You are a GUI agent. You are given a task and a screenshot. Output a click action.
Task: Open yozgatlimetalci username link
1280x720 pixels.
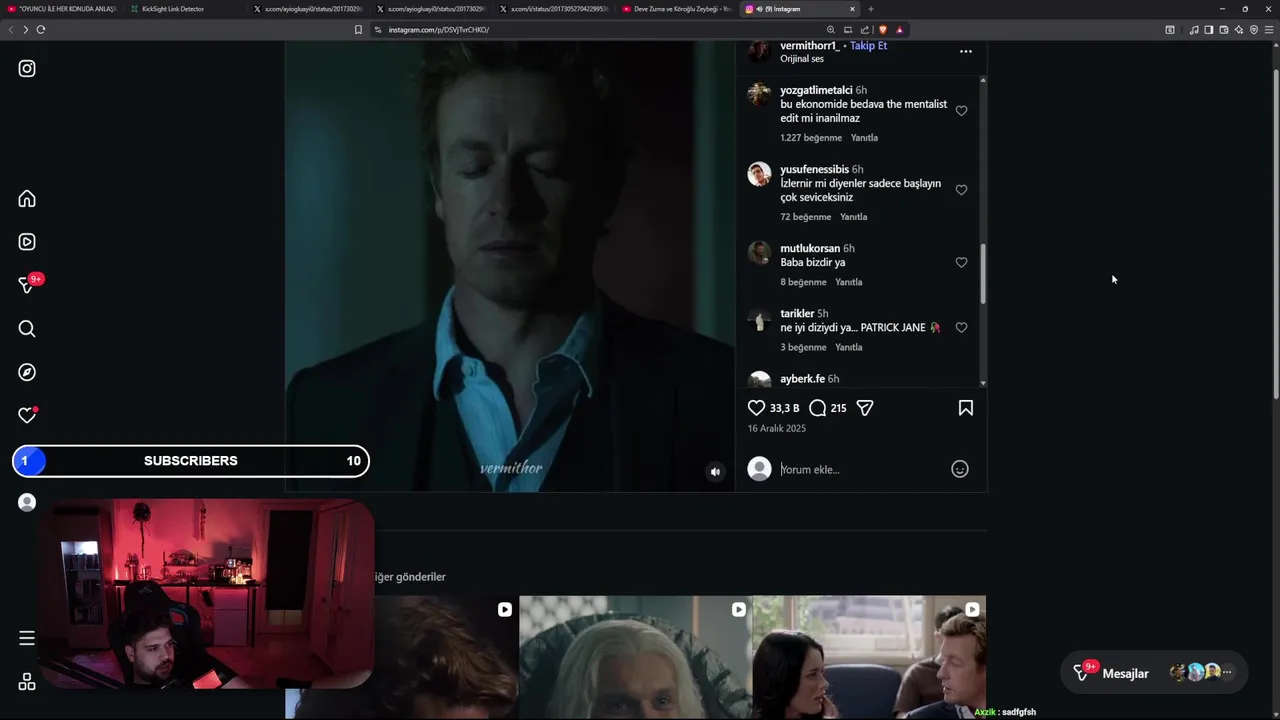pyautogui.click(x=816, y=90)
